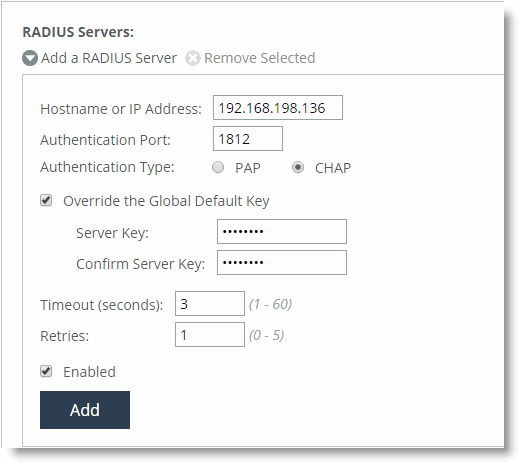The width and height of the screenshot is (520, 464).
Task: Uncheck Override the Global Default Key checkbox
Action: click(46, 200)
